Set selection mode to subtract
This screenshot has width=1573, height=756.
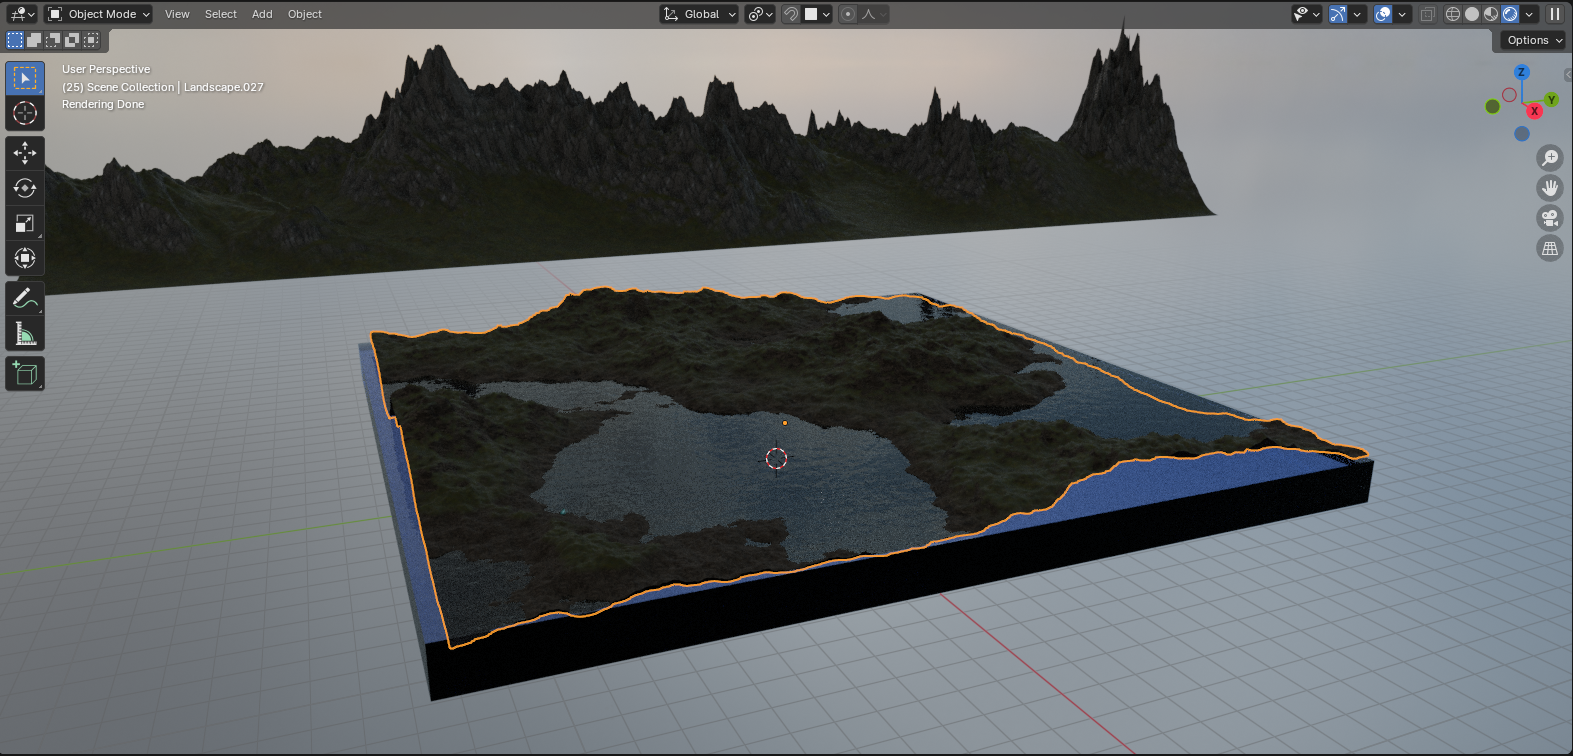click(53, 40)
